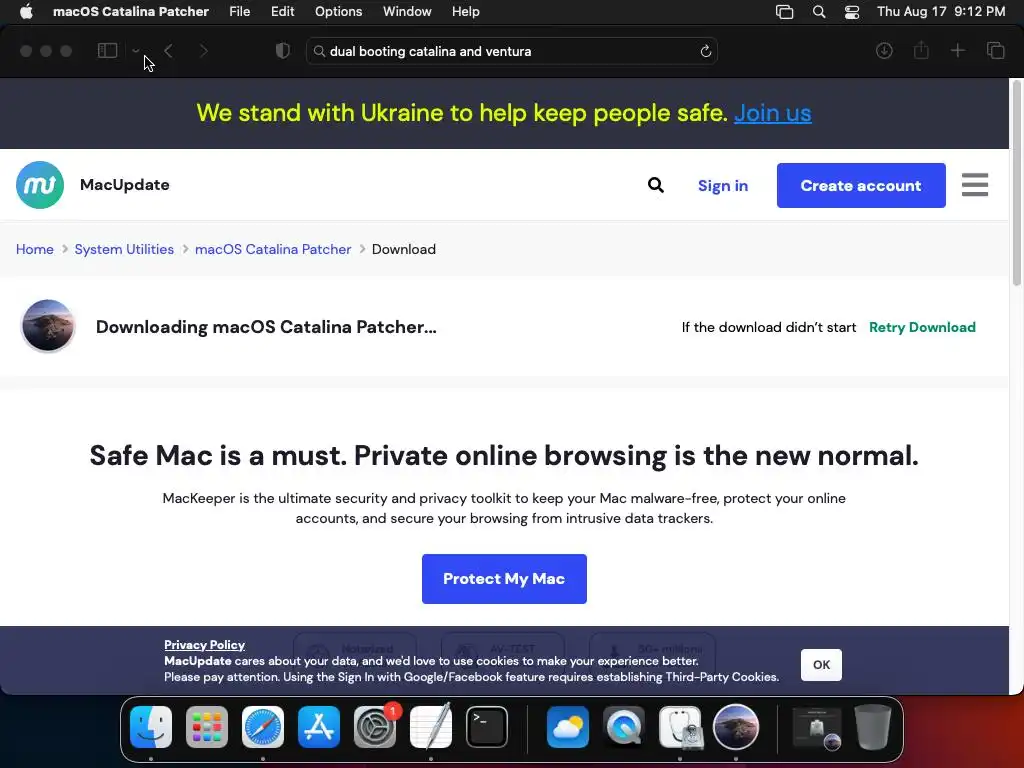Open the Trash in the Dock
This screenshot has width=1024, height=768.
click(x=872, y=727)
